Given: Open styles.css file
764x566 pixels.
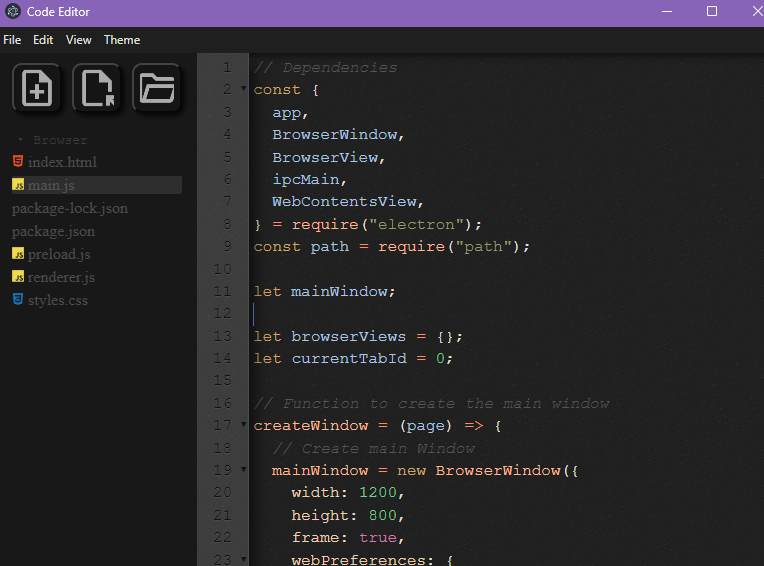Looking at the screenshot, I should 57,301.
